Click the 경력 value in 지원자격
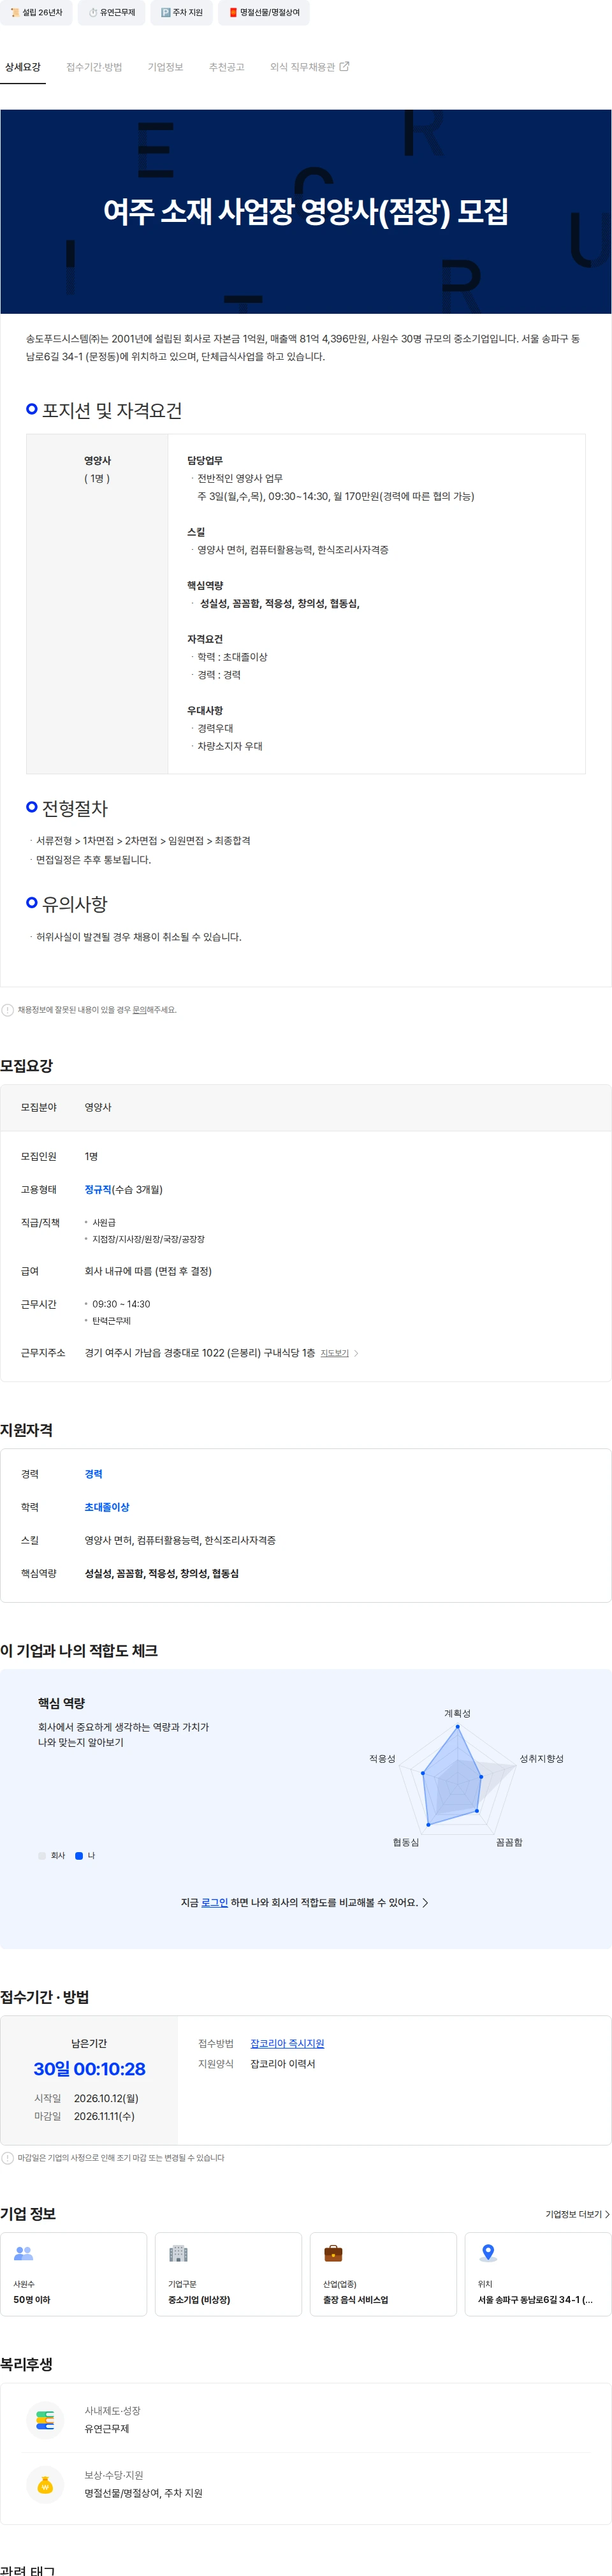The width and height of the screenshot is (612, 2576). tap(93, 1473)
